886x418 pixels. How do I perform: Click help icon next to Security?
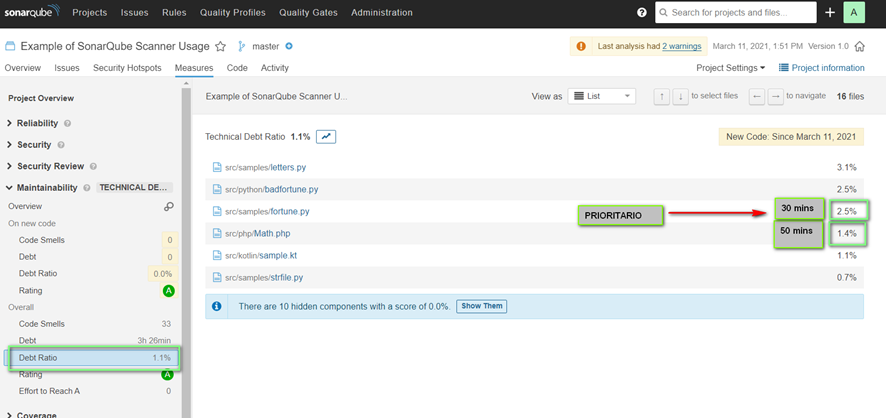pos(61,145)
